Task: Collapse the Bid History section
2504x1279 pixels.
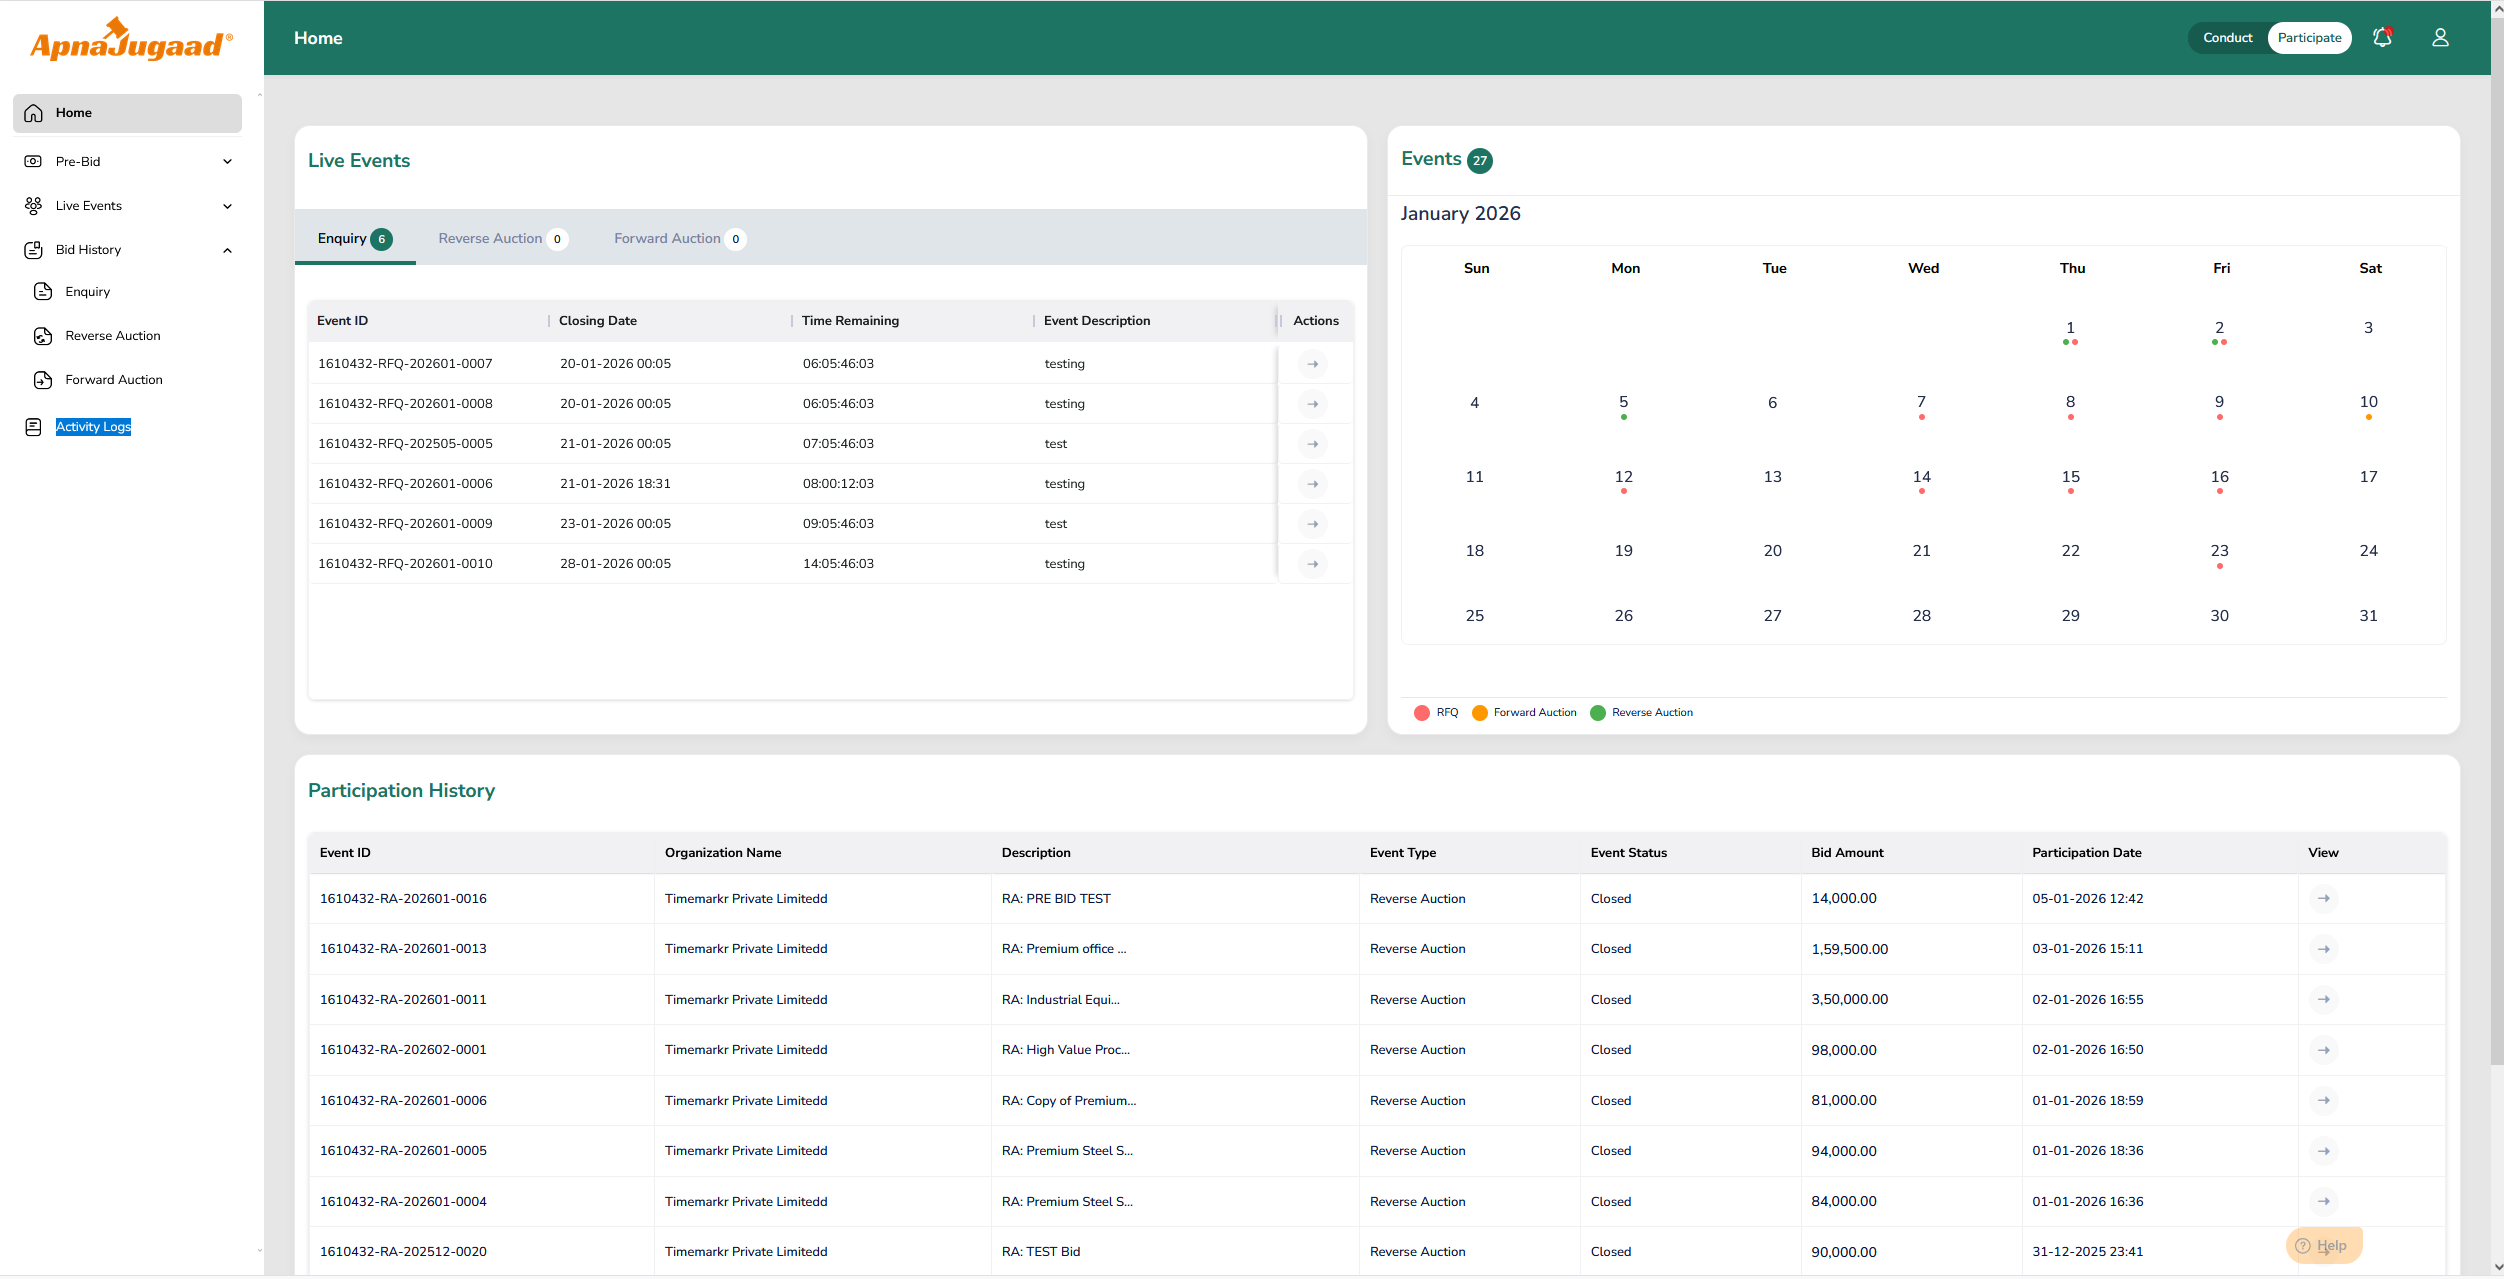Action: (227, 250)
